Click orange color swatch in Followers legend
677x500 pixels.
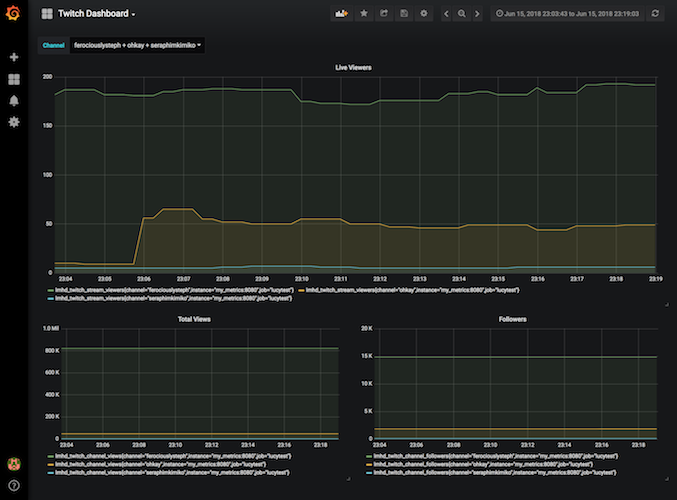369,465
